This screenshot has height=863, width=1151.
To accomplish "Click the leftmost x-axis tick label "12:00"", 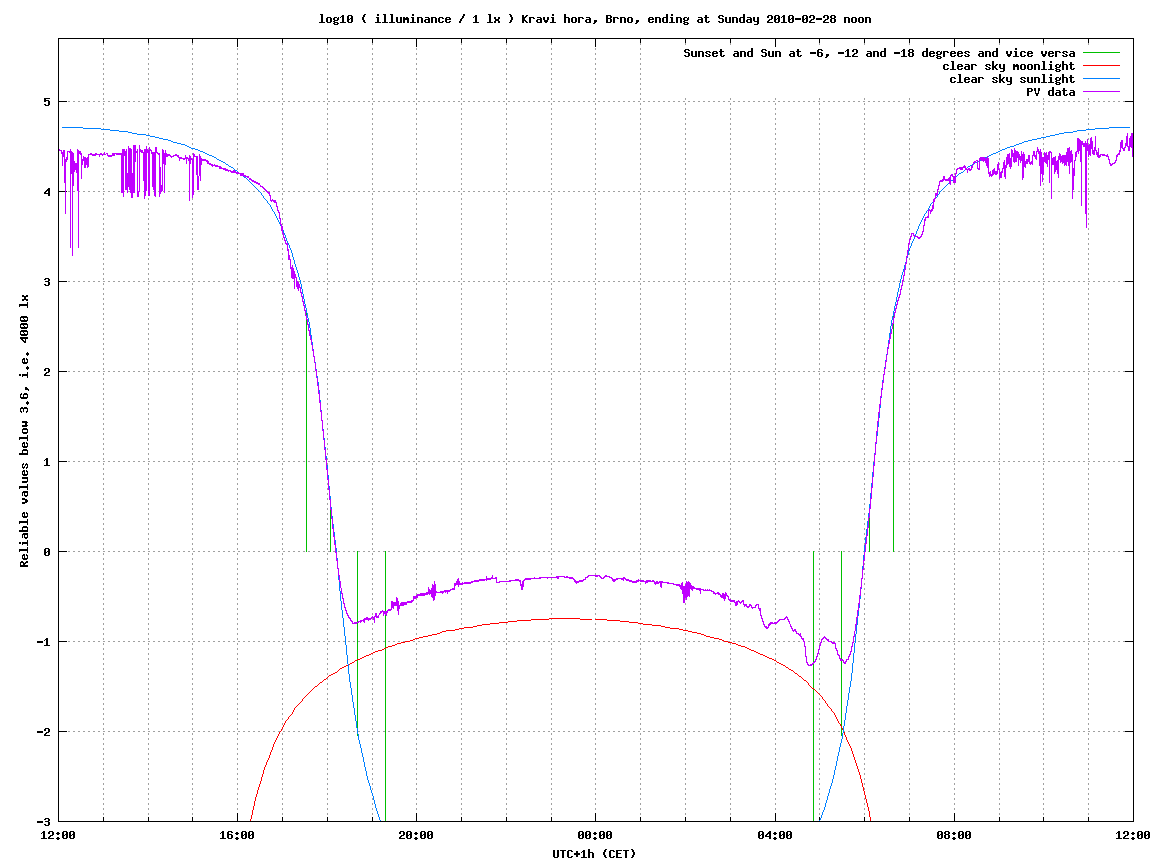I will tap(58, 835).
